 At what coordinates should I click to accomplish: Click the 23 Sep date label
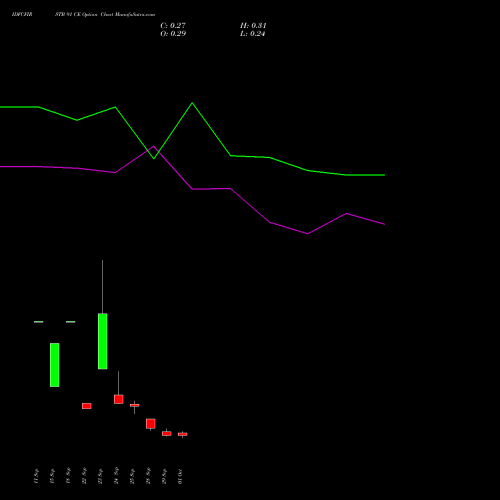click(100, 476)
